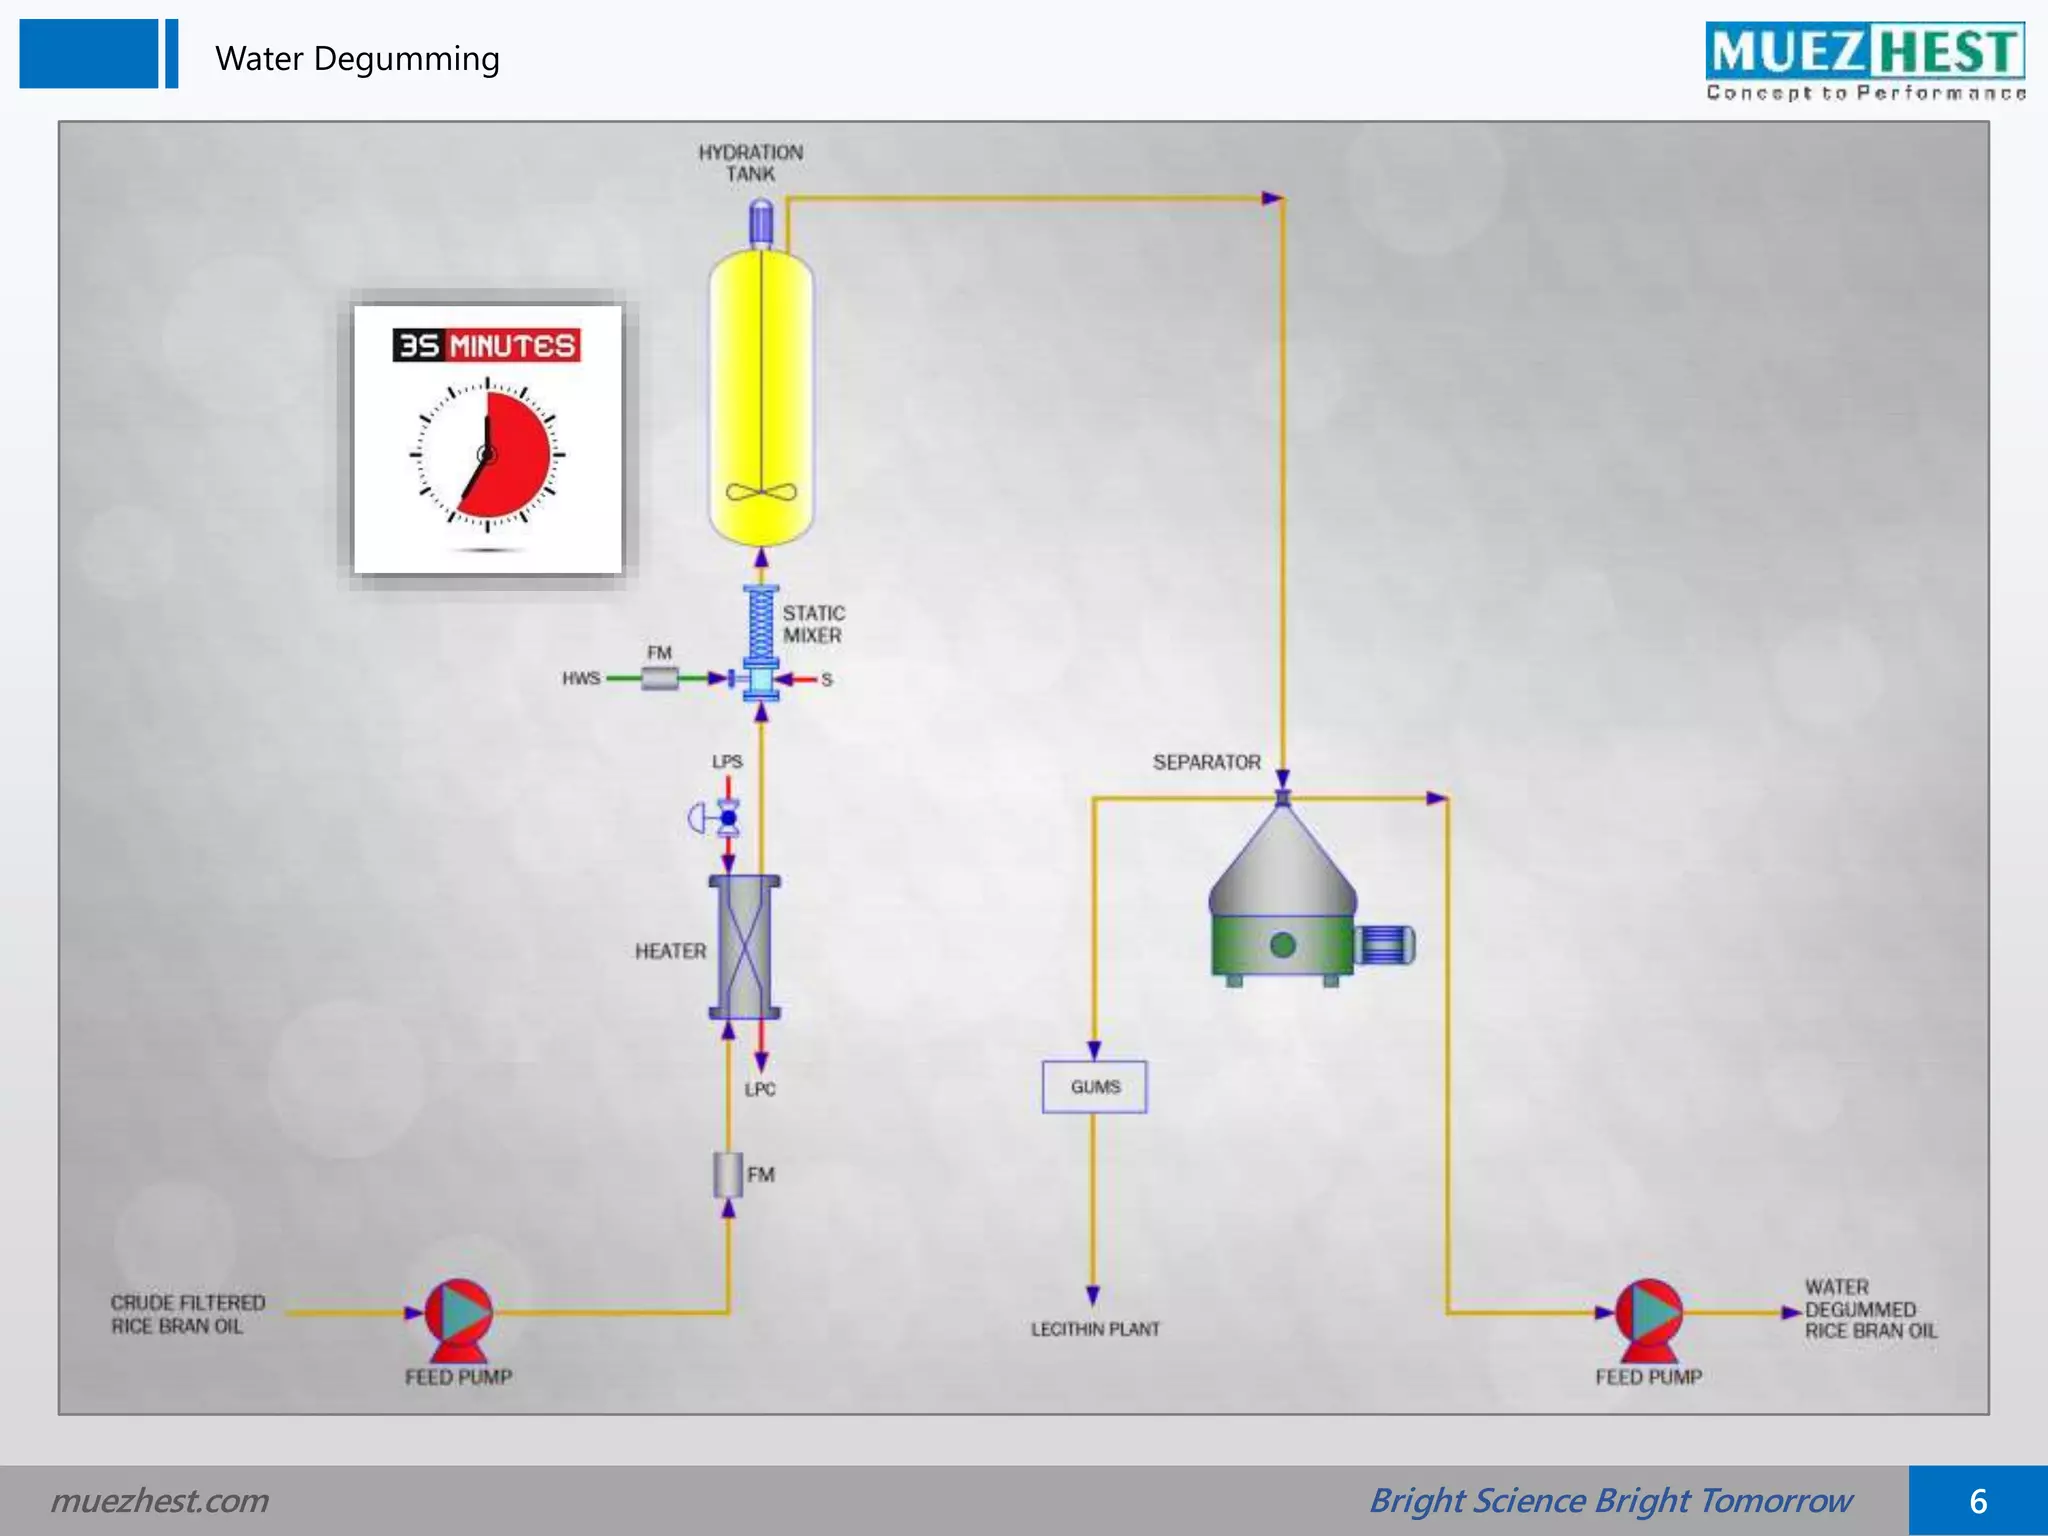Click the blue rectangle beside the title
This screenshot has height=1536, width=2048.
[x=89, y=54]
